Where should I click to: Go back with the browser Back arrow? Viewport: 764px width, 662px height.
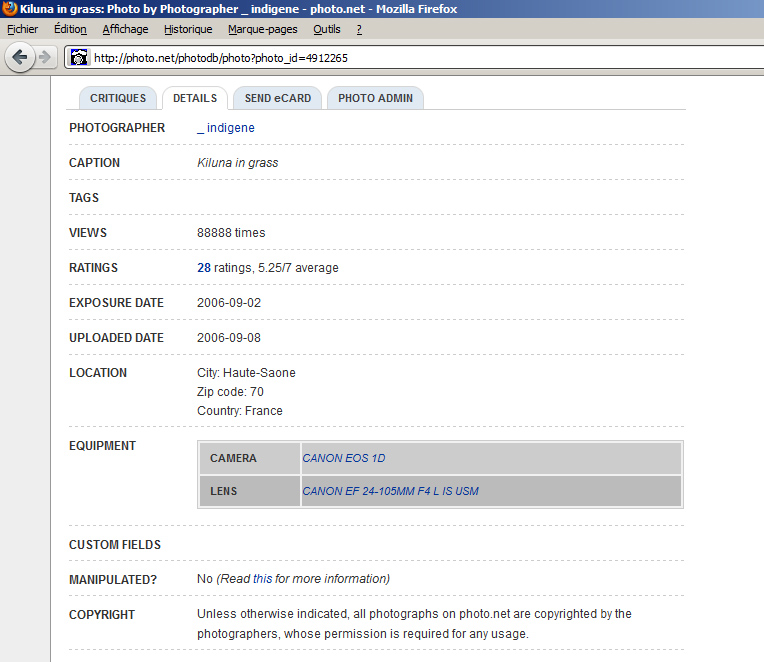(19, 57)
